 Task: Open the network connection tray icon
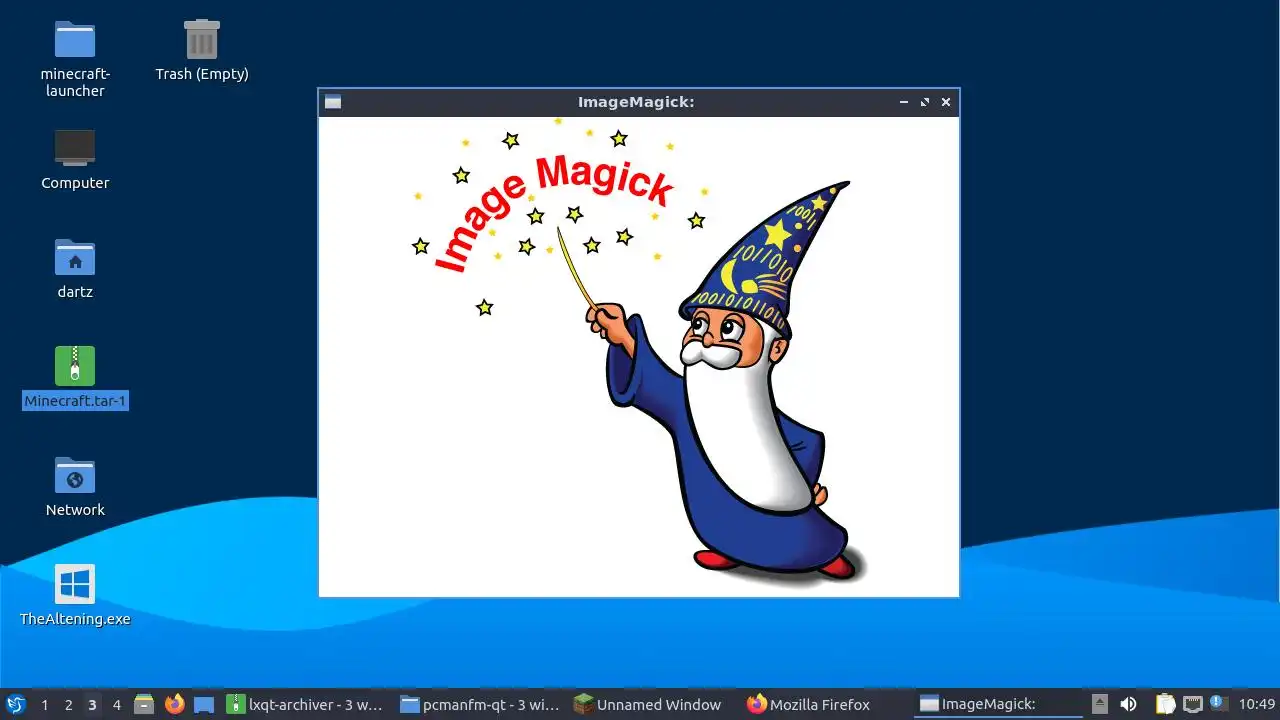point(1192,704)
